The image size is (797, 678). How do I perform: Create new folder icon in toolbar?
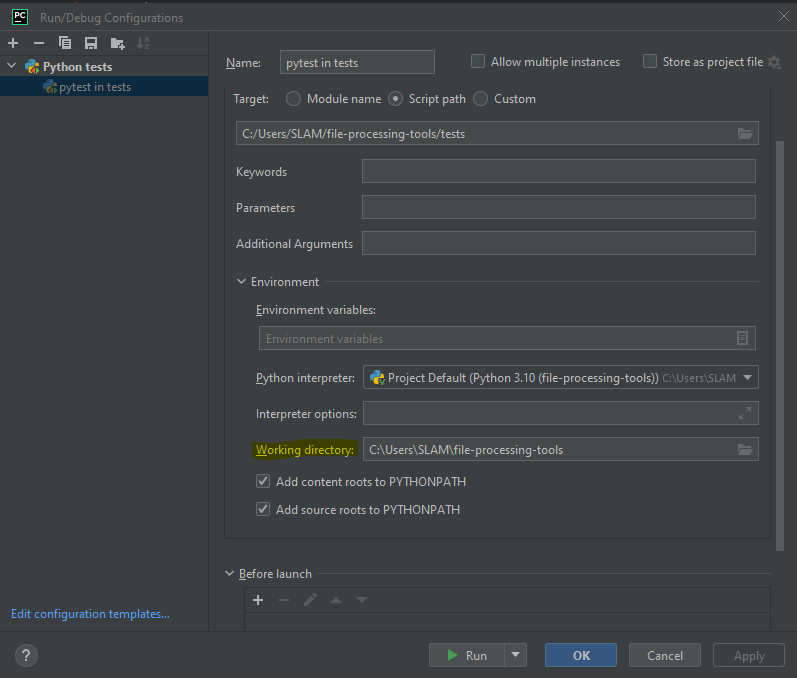click(117, 43)
